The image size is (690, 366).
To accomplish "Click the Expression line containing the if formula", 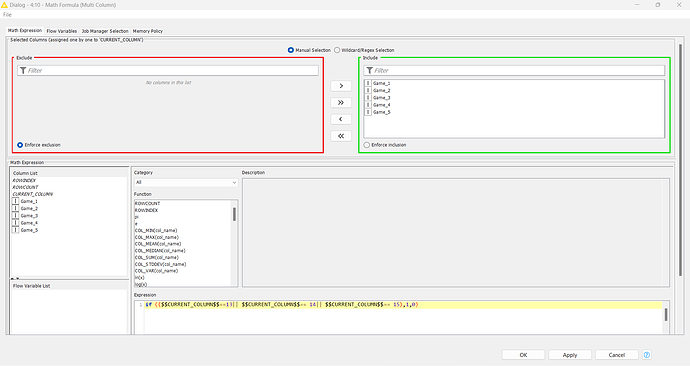I will 403,304.
